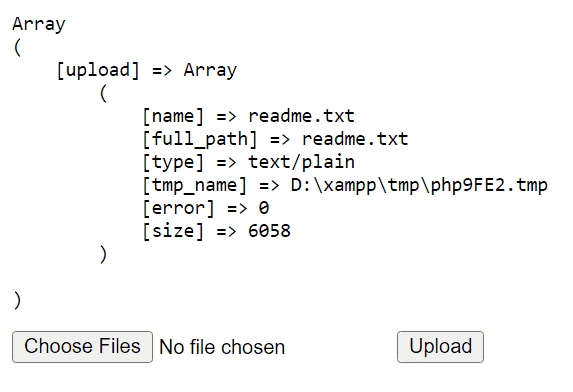This screenshot has width=573, height=392.
Task: Click the readme.txt value on name line
Action: tap(301, 116)
